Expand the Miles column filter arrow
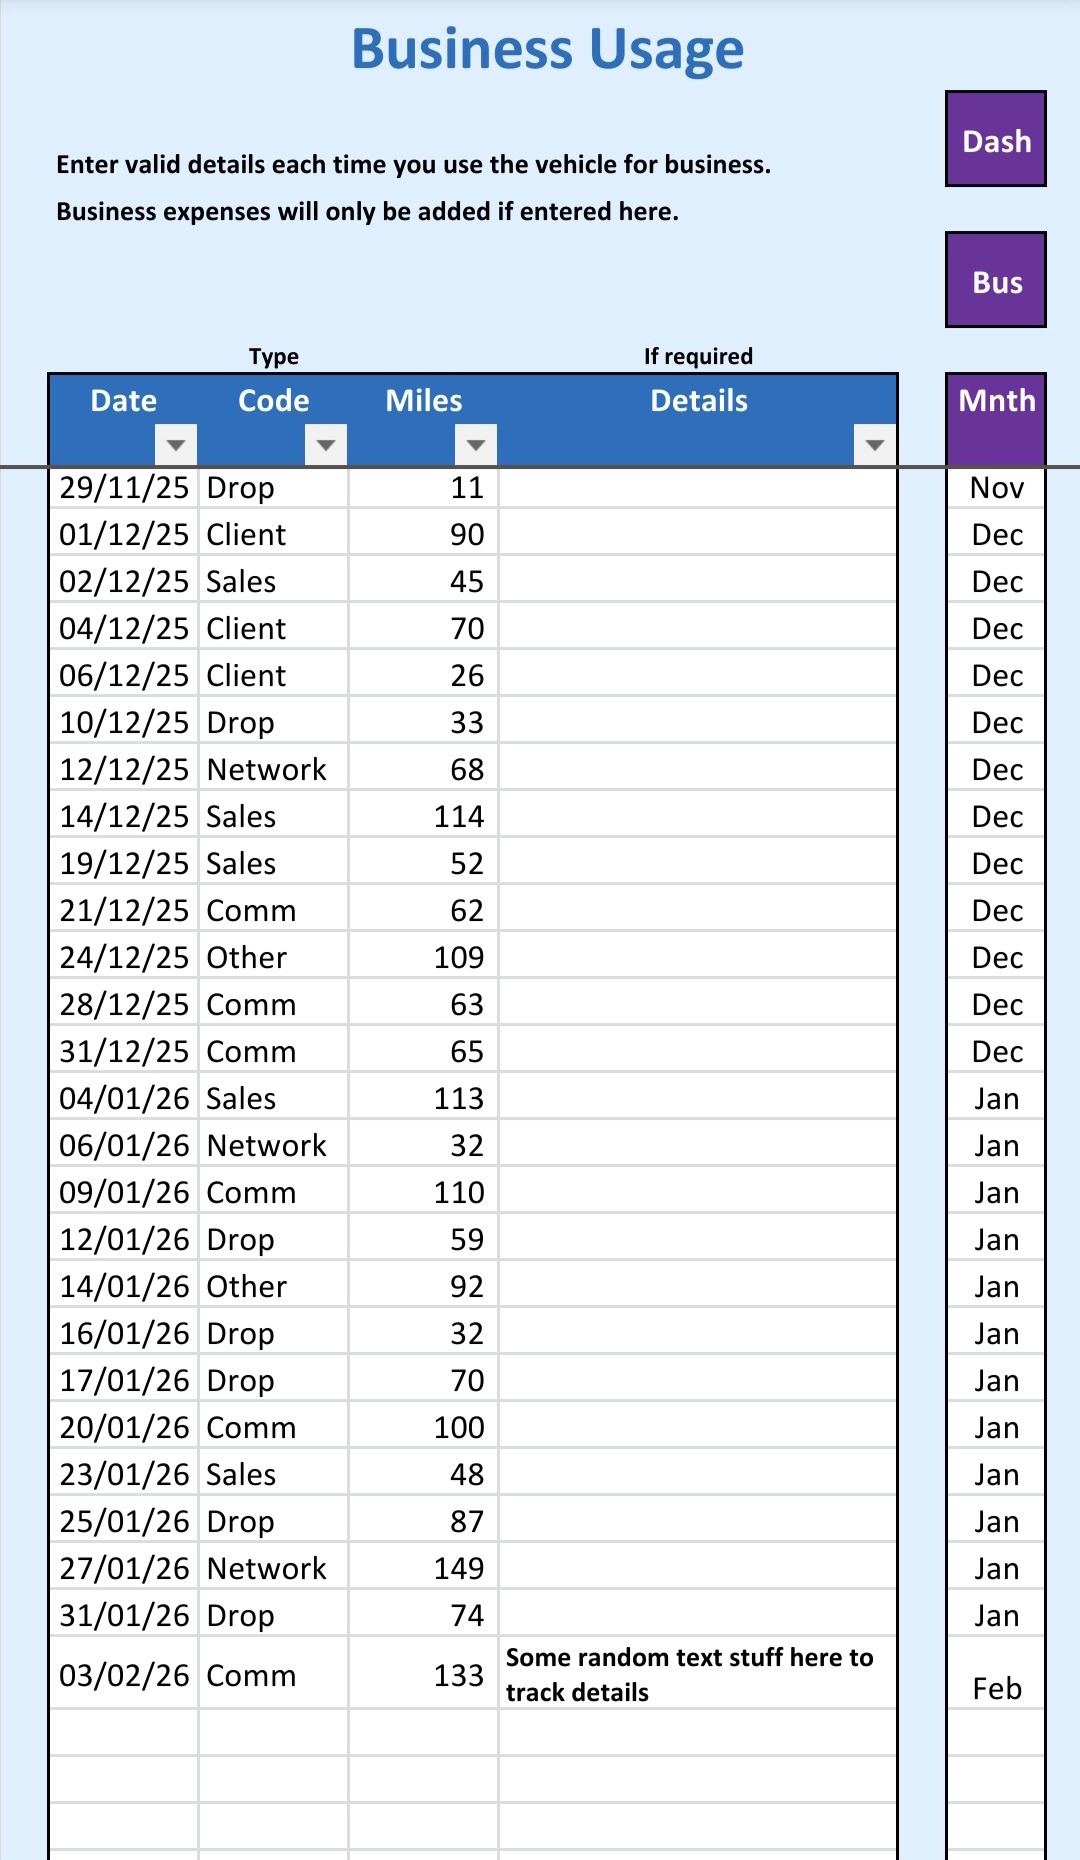Screen dimensions: 1080x1860 point(476,445)
